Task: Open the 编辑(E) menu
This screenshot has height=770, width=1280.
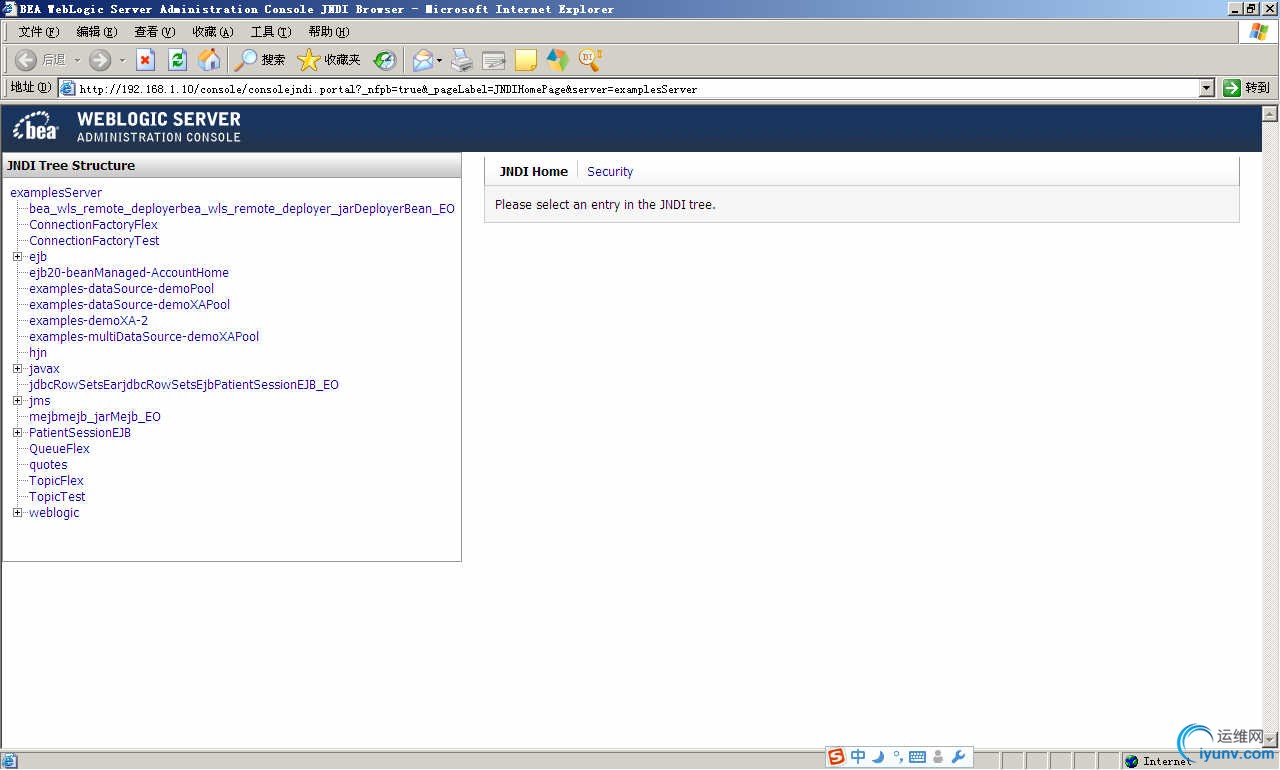Action: tap(96, 32)
